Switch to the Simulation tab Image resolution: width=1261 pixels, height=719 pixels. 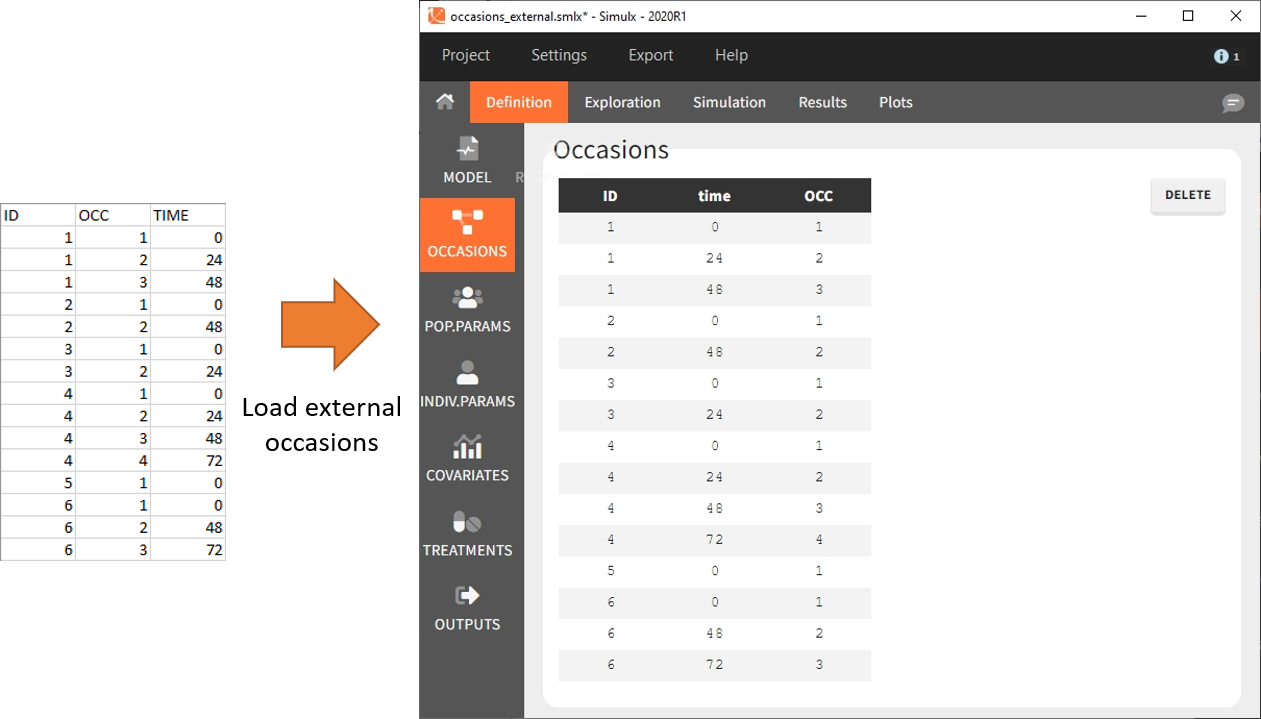(729, 102)
